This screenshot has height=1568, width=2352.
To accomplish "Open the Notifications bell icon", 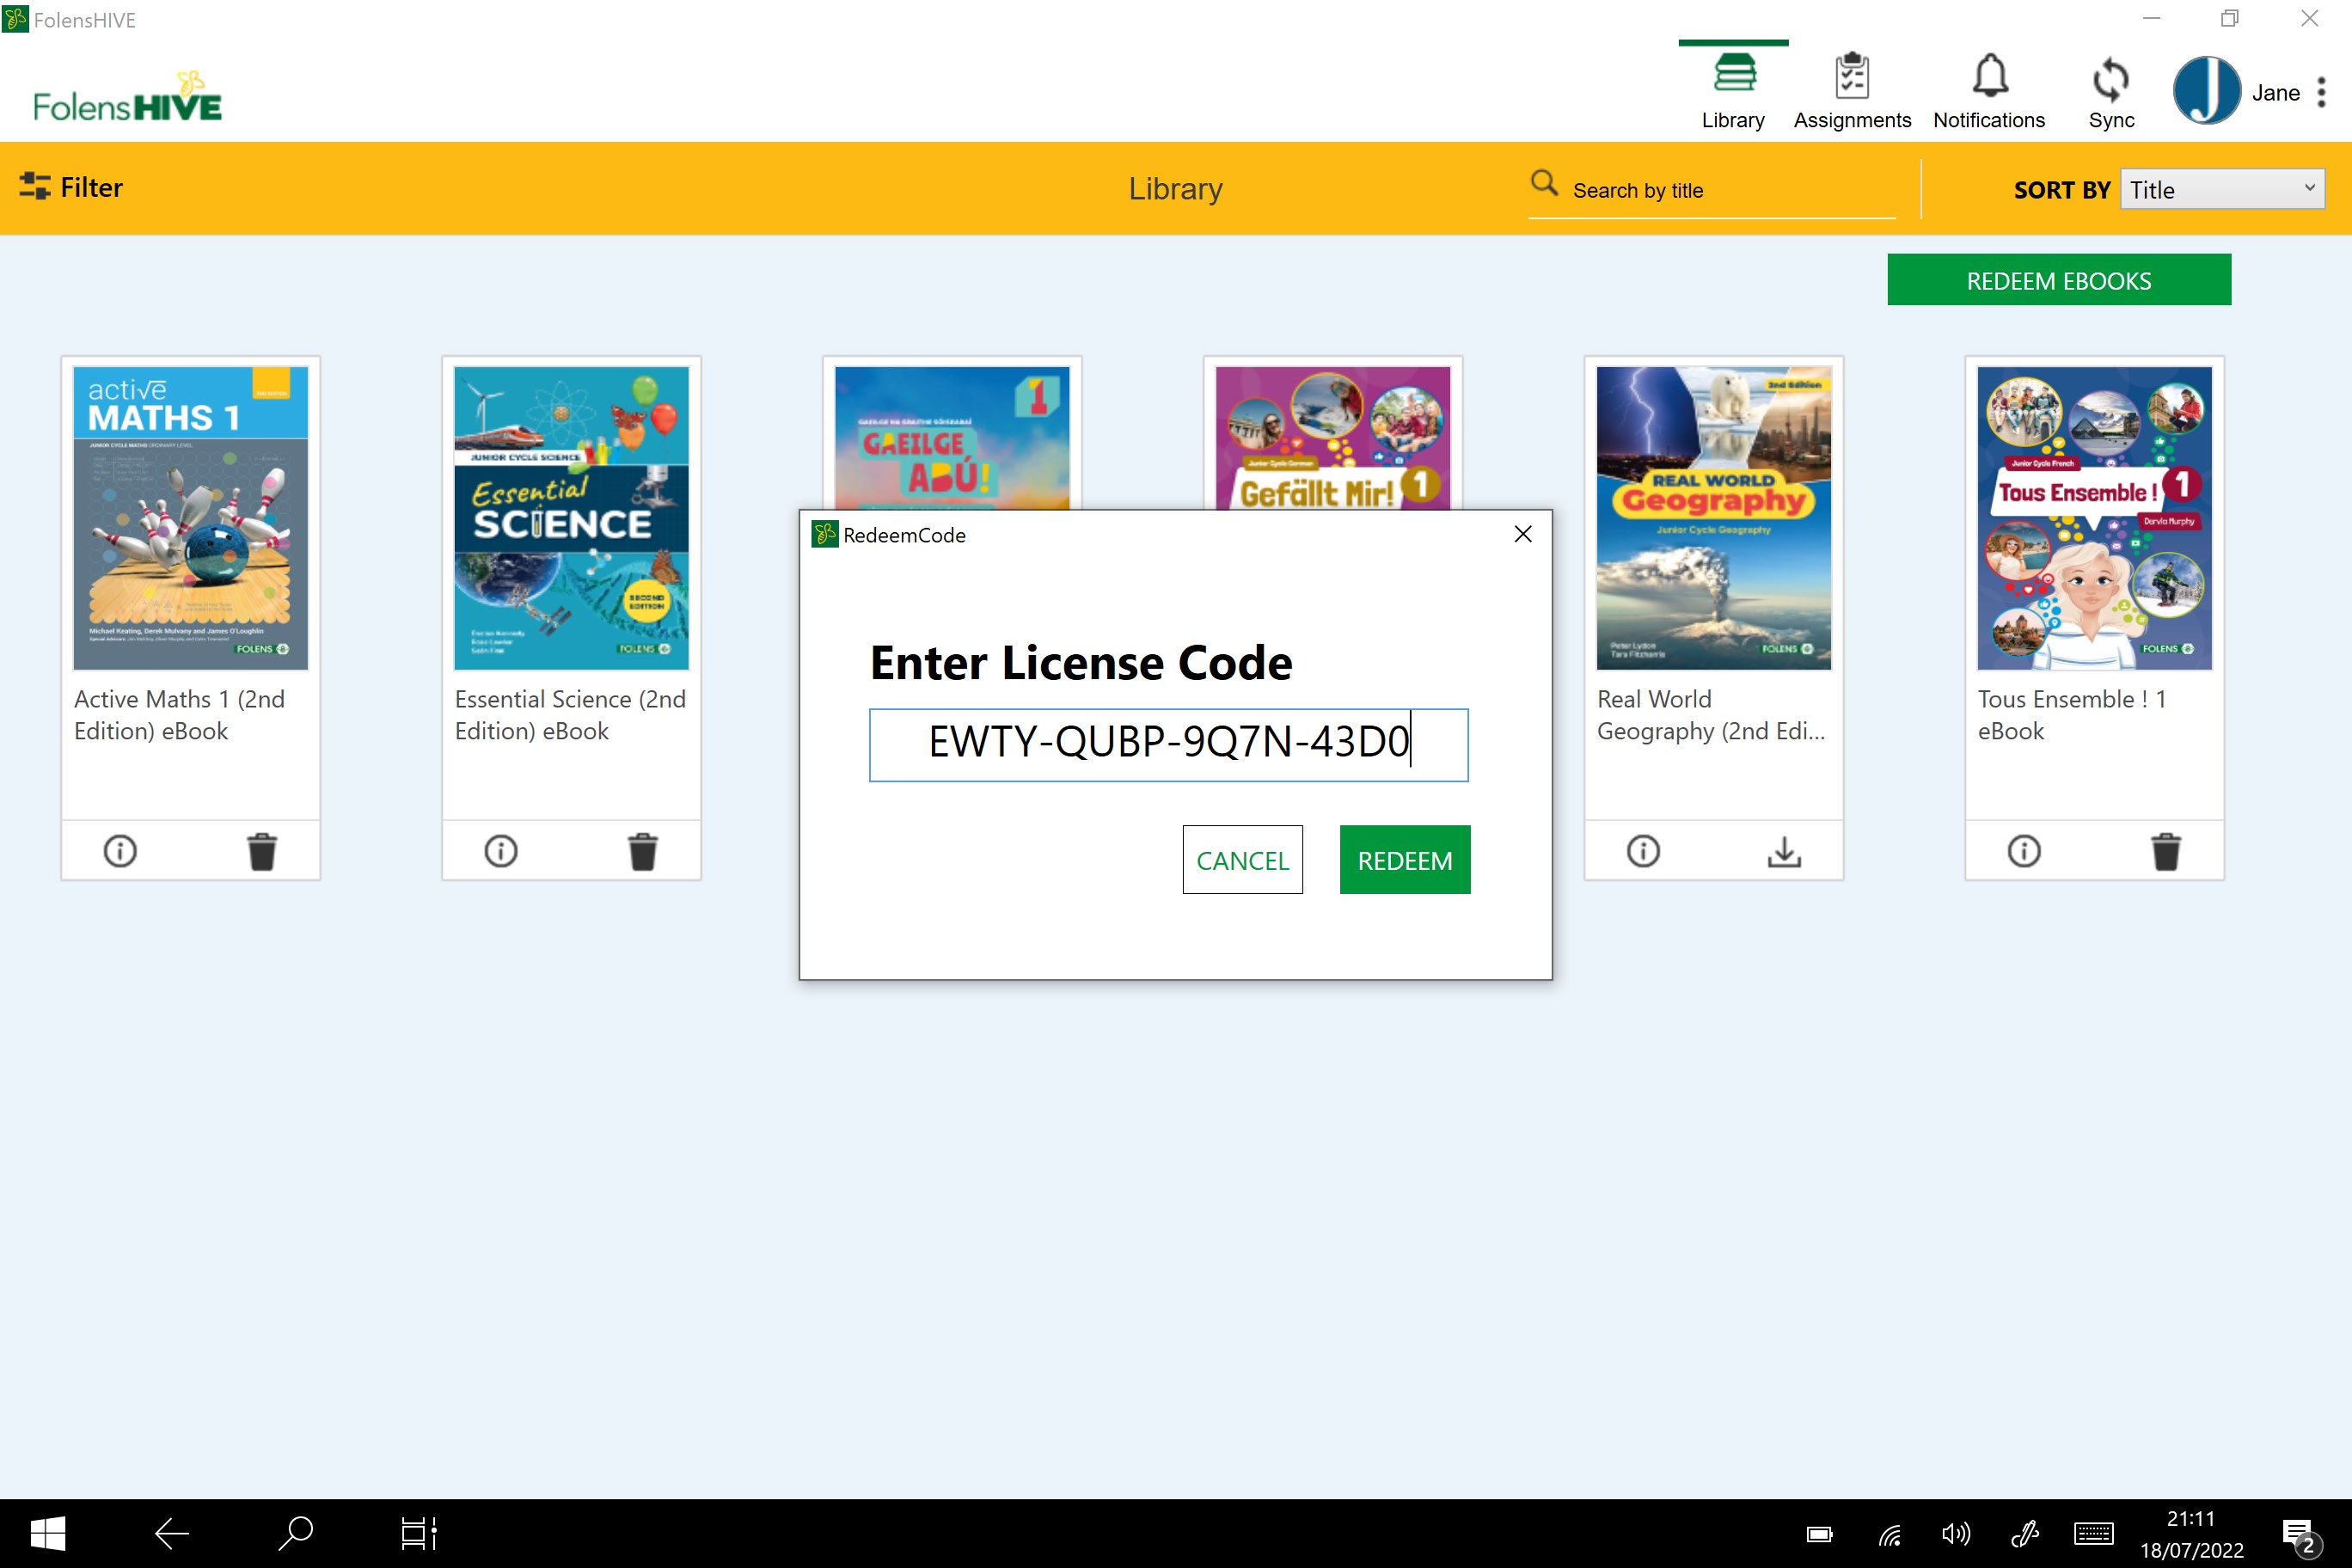I will click(1989, 77).
